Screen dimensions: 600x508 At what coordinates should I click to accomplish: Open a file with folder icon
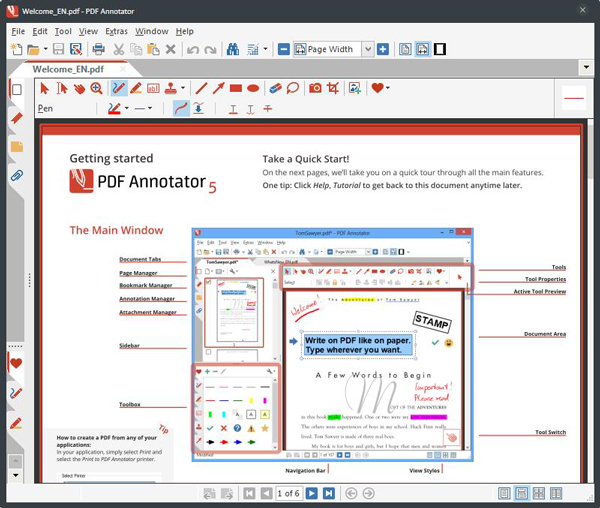(33, 49)
